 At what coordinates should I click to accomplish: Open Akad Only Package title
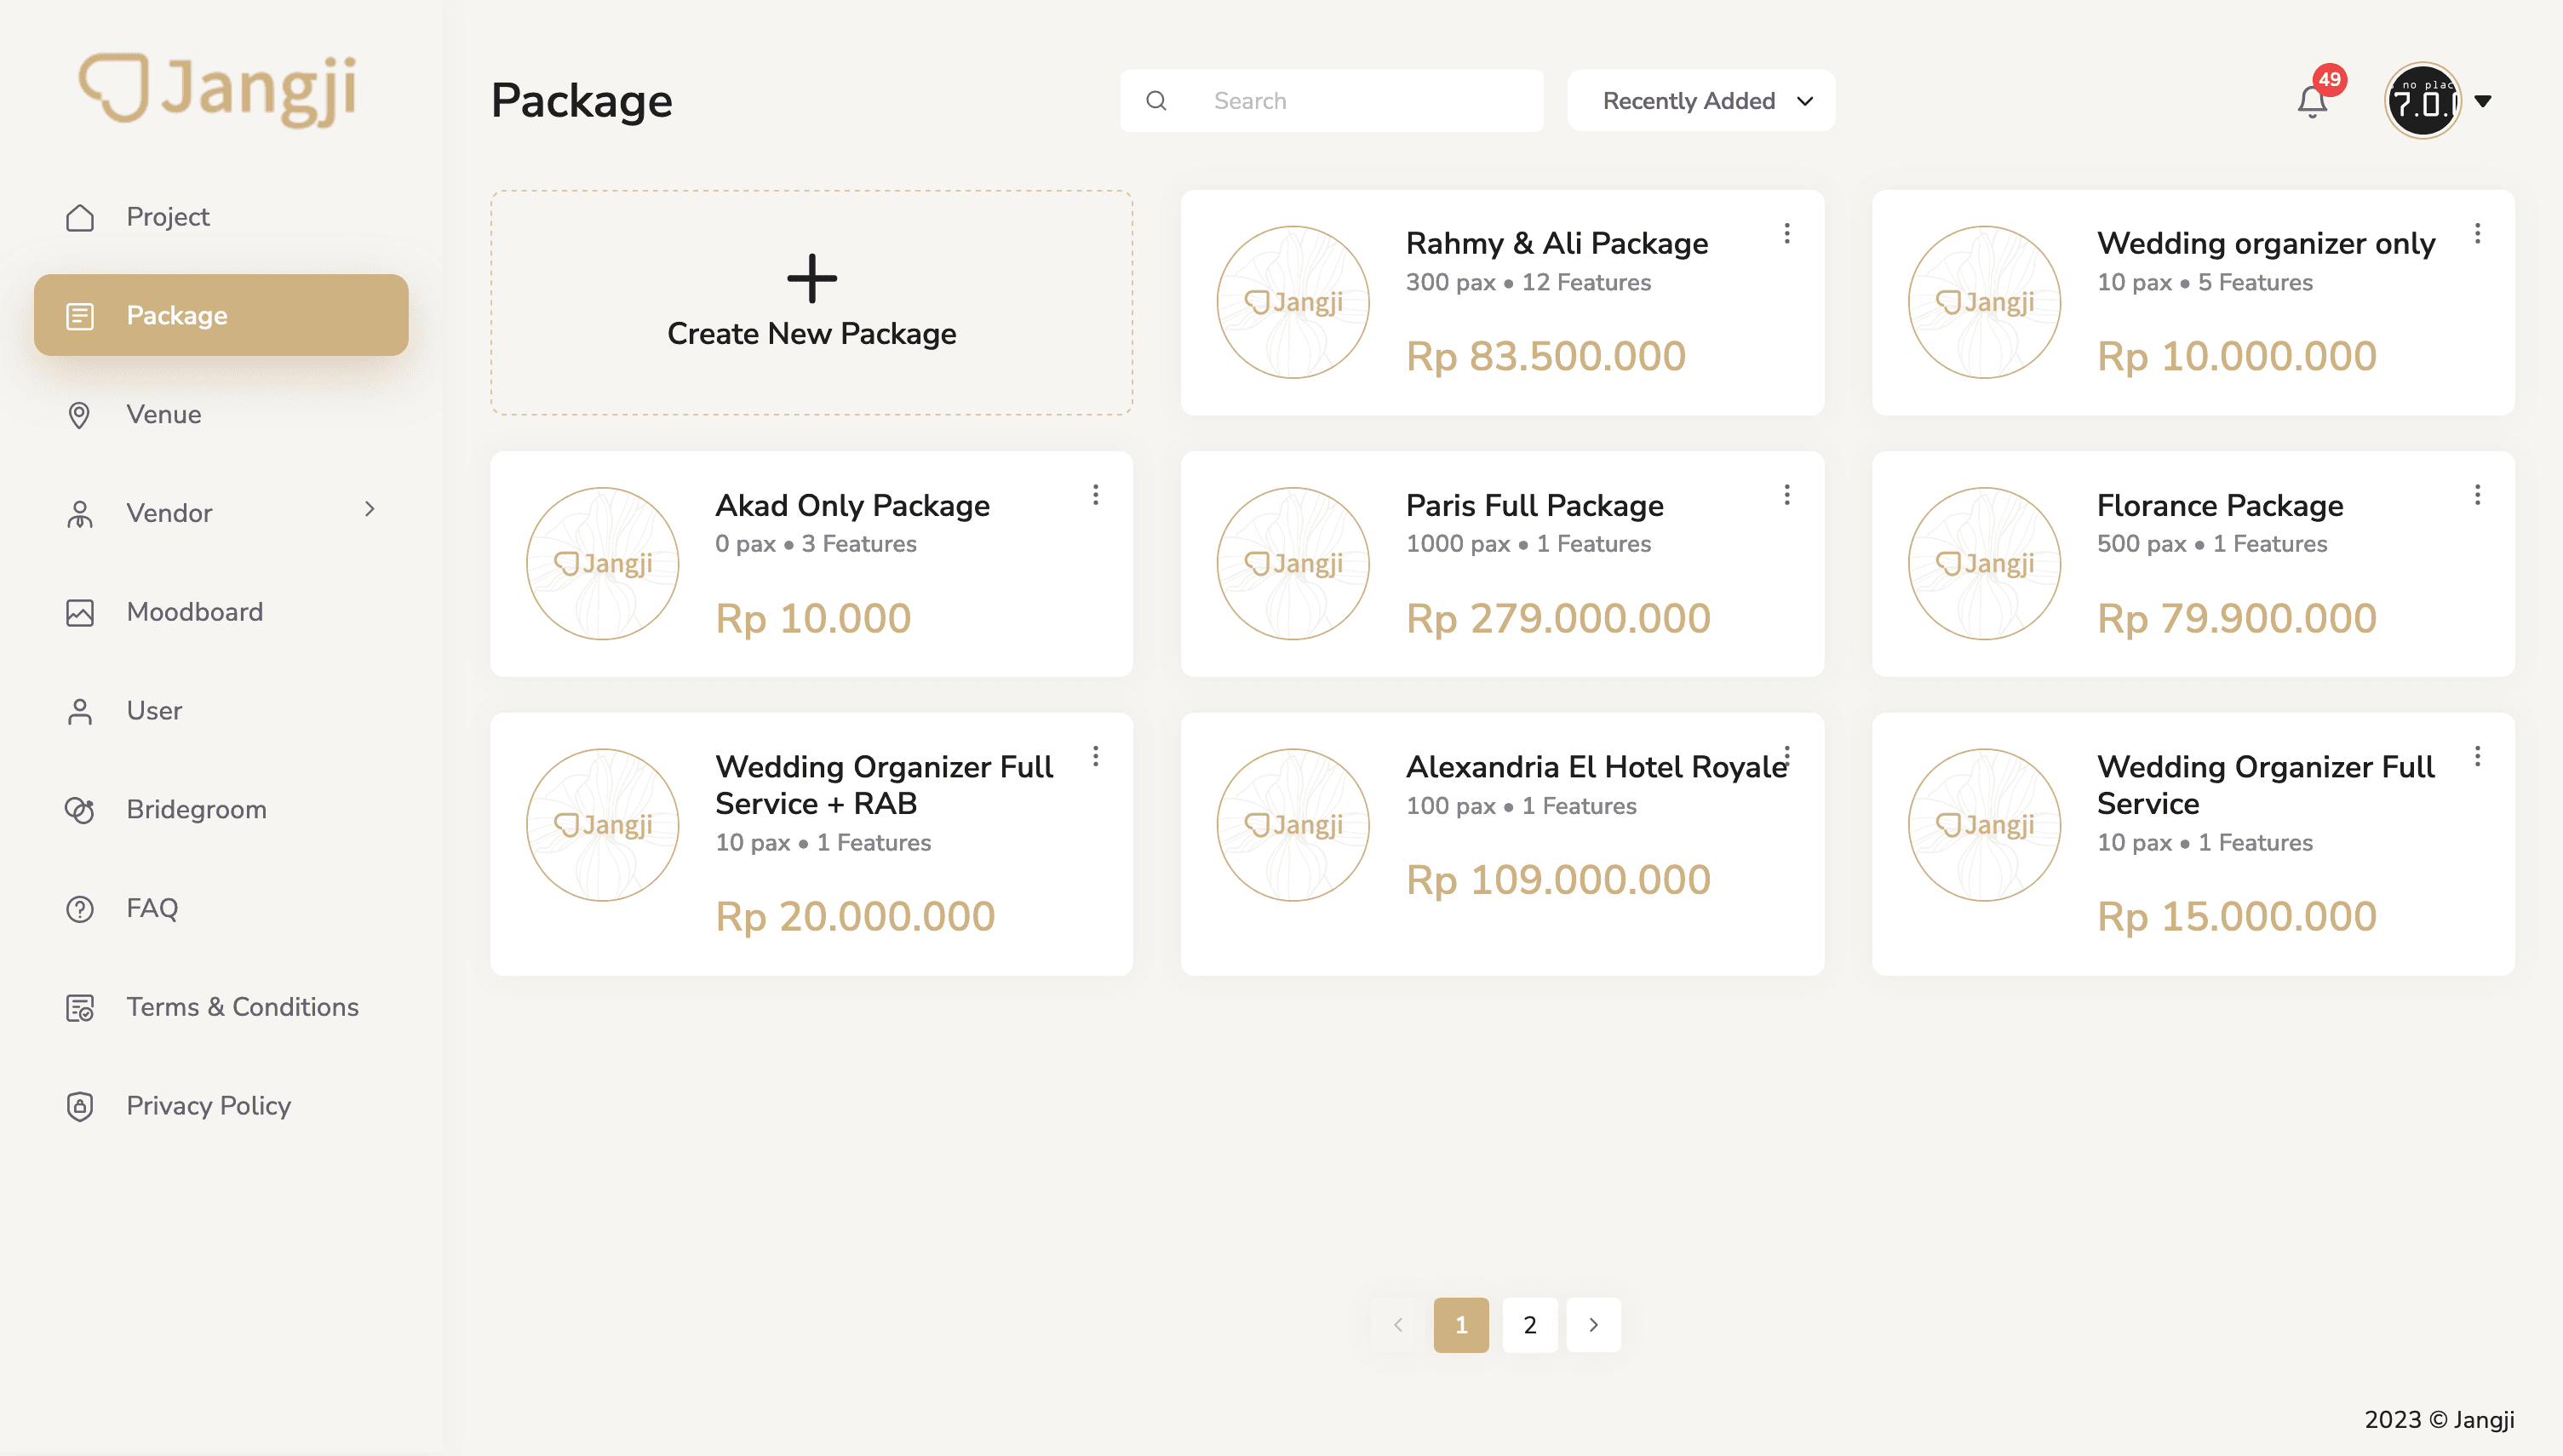pyautogui.click(x=852, y=505)
